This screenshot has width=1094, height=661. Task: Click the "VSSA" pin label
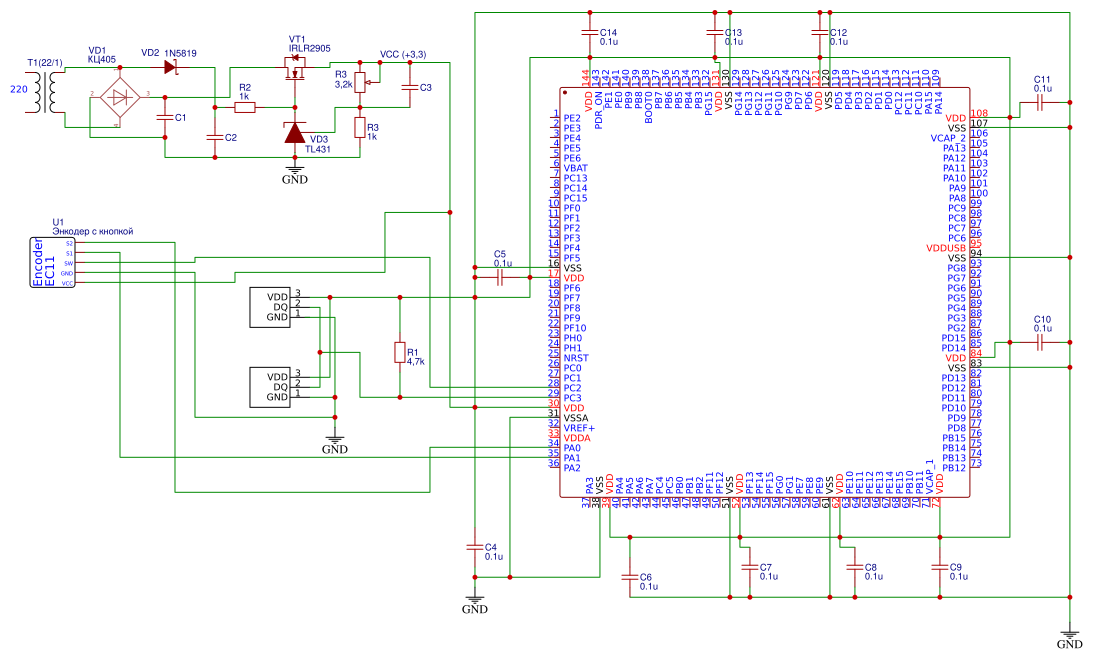[576, 418]
